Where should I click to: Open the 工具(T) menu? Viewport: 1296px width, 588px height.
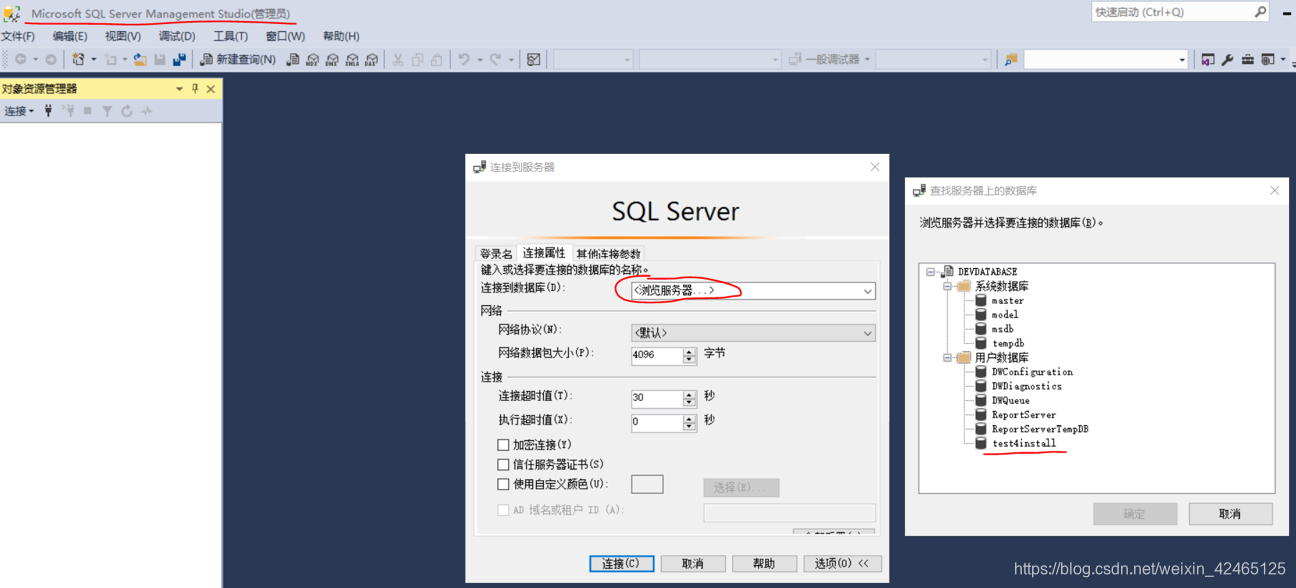pos(230,36)
